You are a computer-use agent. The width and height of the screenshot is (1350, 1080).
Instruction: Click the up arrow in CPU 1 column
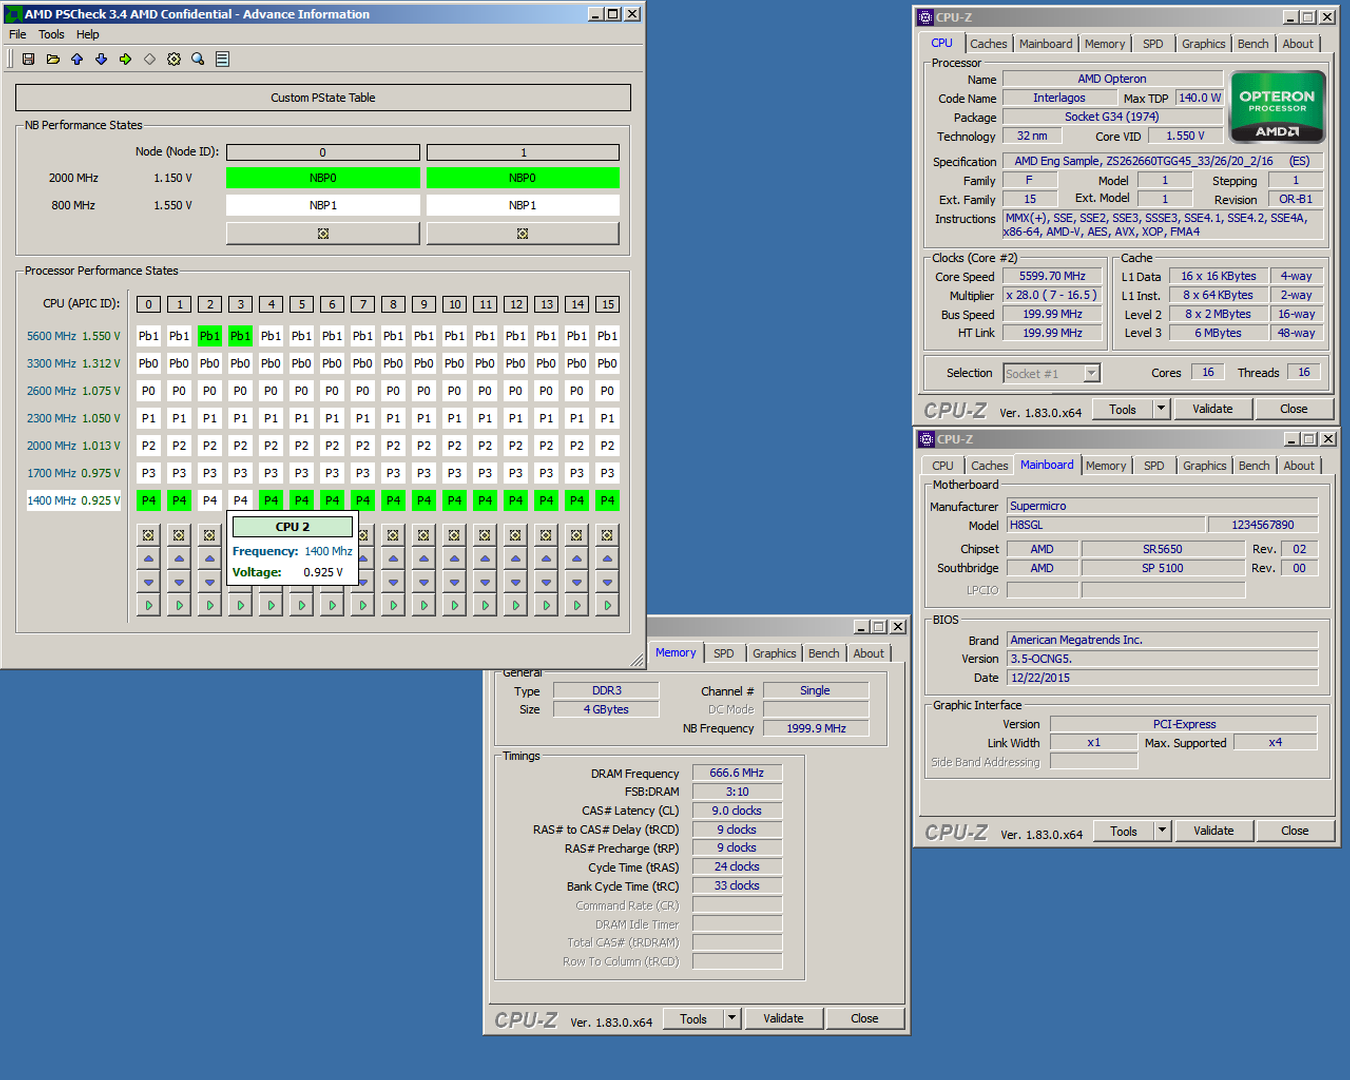[x=179, y=558]
